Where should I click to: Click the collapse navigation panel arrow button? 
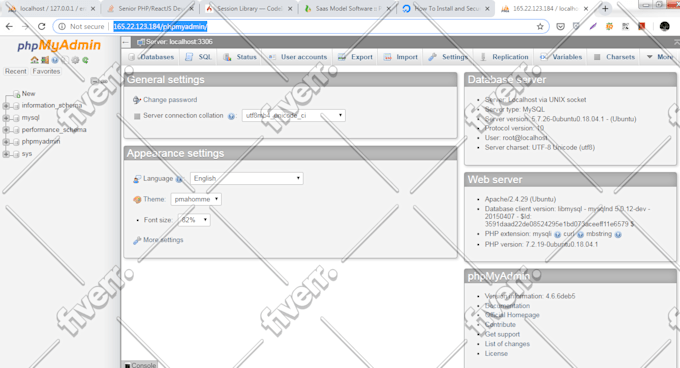pyautogui.click(x=126, y=42)
